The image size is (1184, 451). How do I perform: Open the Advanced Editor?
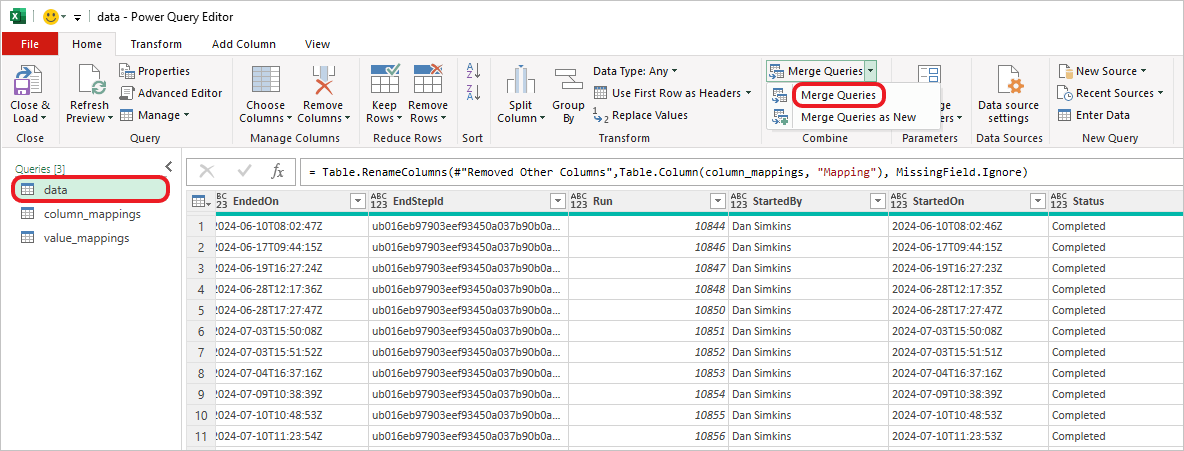tap(171, 93)
